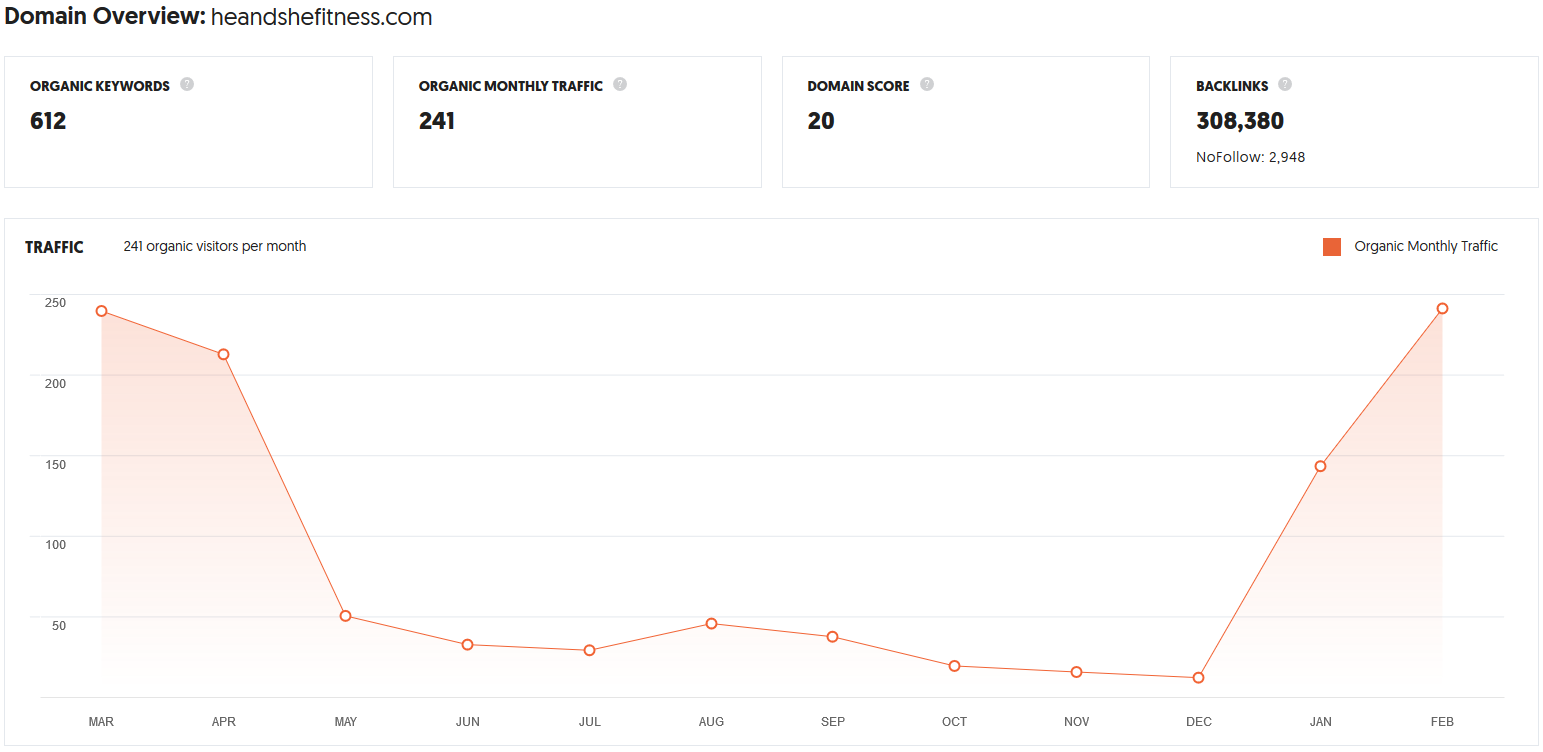Click the JUL data point marker
1543x752 pixels.
pos(590,650)
